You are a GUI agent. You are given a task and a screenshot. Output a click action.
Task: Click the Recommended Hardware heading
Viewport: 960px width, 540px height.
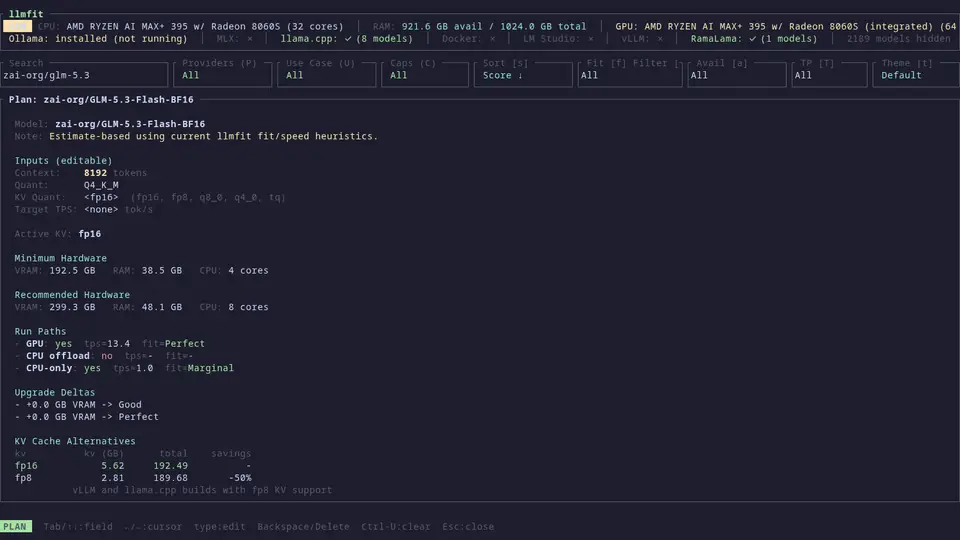(72, 295)
